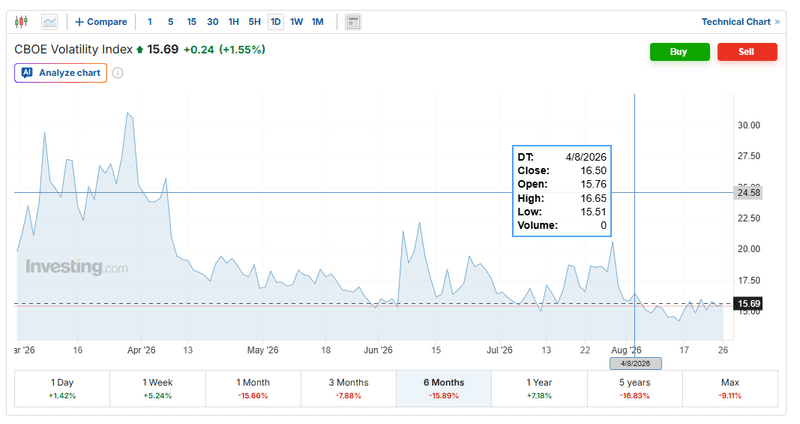This screenshot has width=800, height=424.
Task: Click the AI badge on Analyze chart
Action: (x=27, y=72)
